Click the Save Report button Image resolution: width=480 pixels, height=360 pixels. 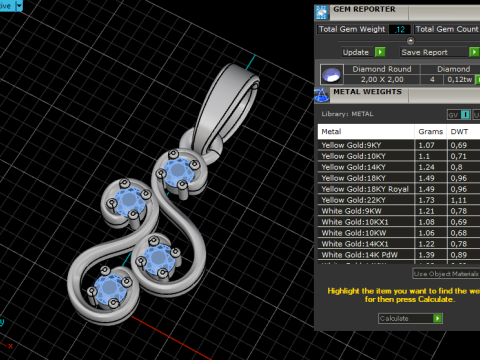(440, 52)
